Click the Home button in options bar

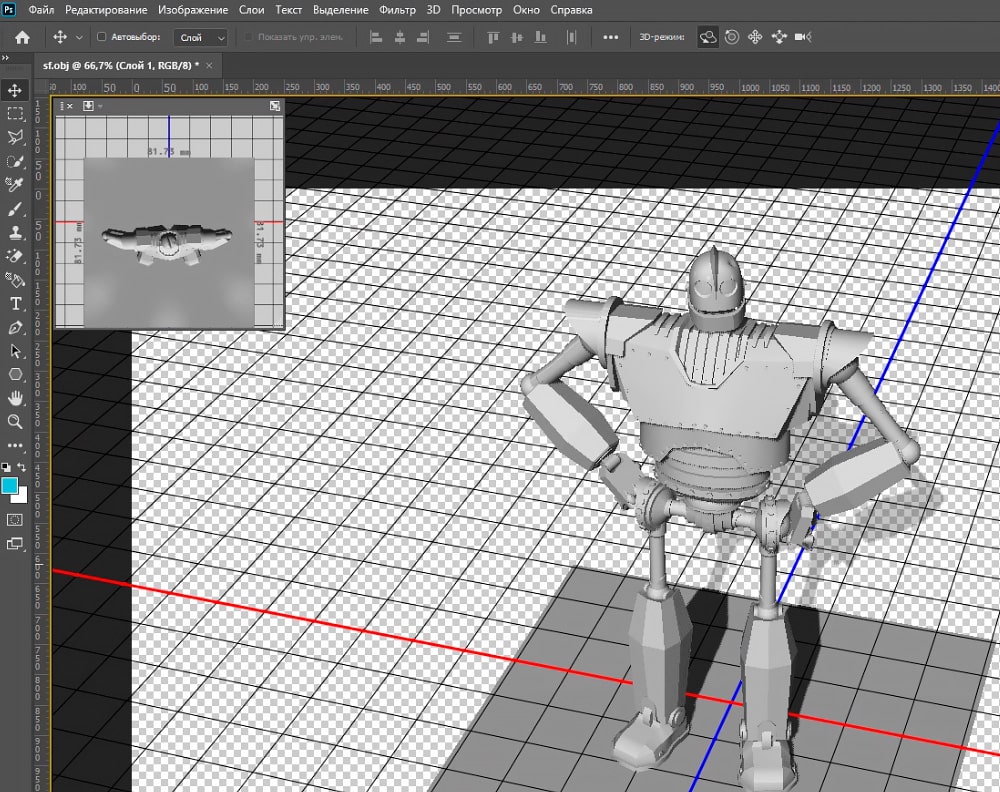point(22,37)
